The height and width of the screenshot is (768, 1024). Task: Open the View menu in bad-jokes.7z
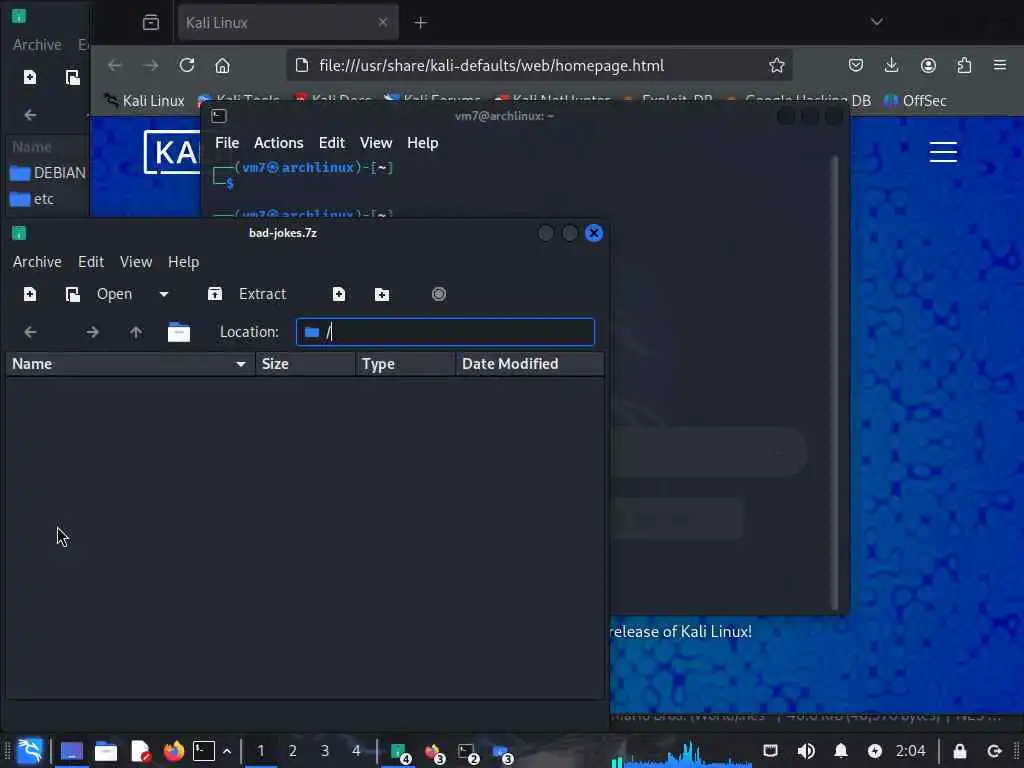point(136,262)
